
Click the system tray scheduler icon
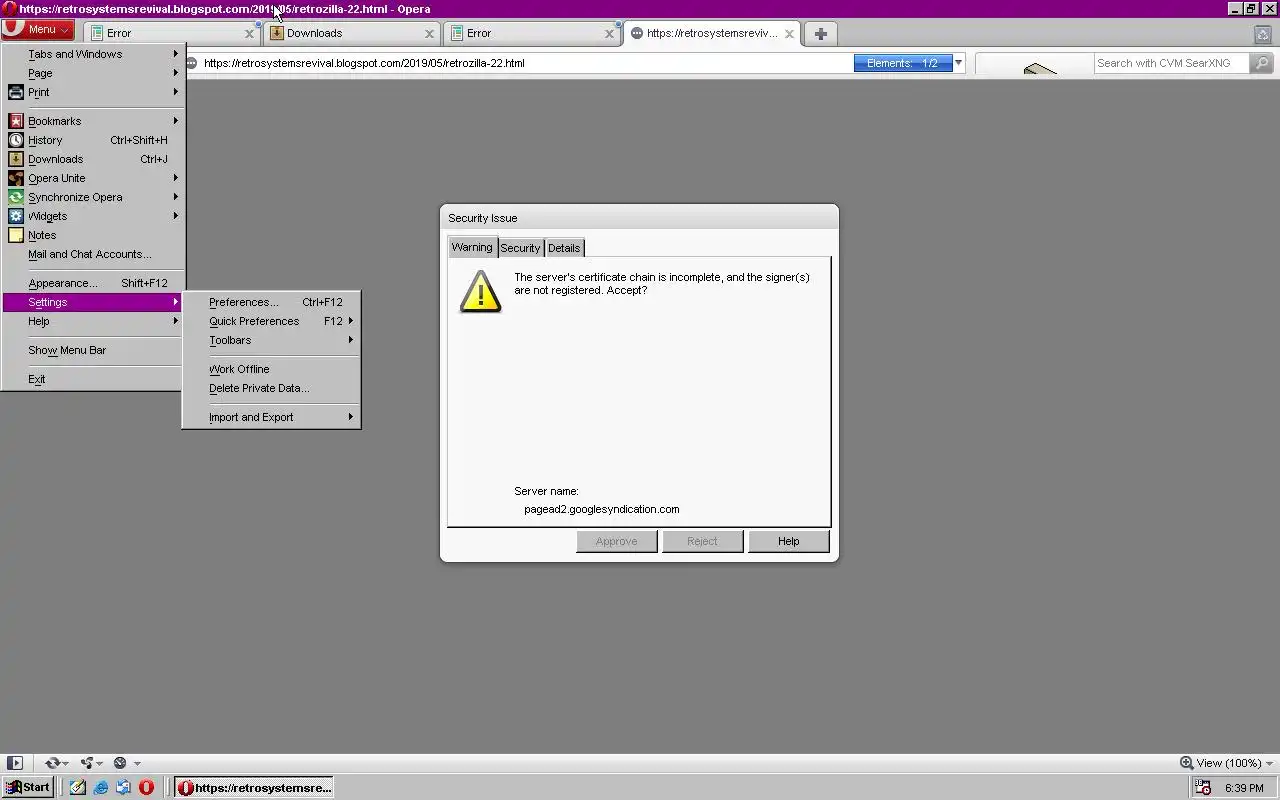[x=1203, y=787]
